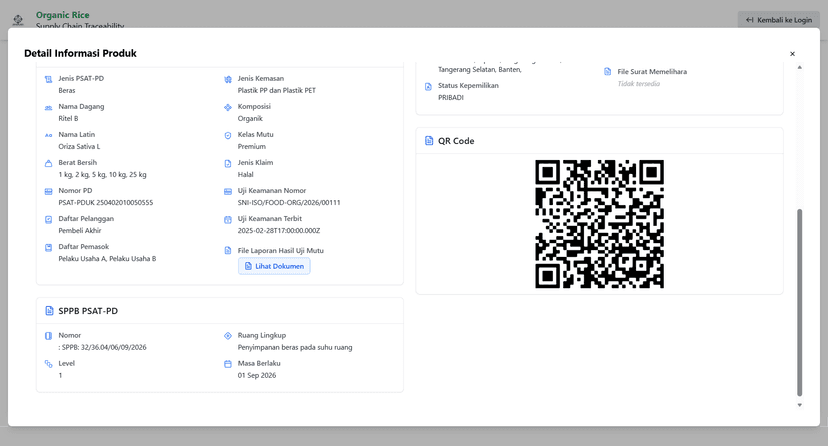Click the Ruang Lingkup icon
This screenshot has height=446, width=828.
[x=228, y=336]
